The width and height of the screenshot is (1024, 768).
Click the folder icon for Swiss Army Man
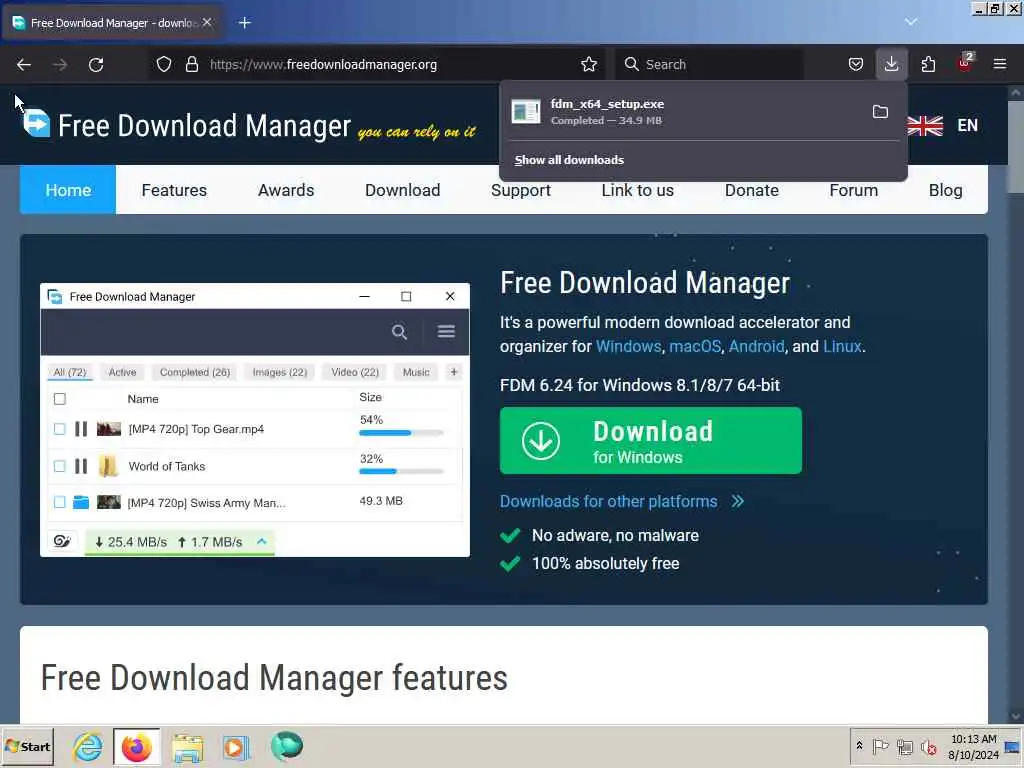(81, 502)
